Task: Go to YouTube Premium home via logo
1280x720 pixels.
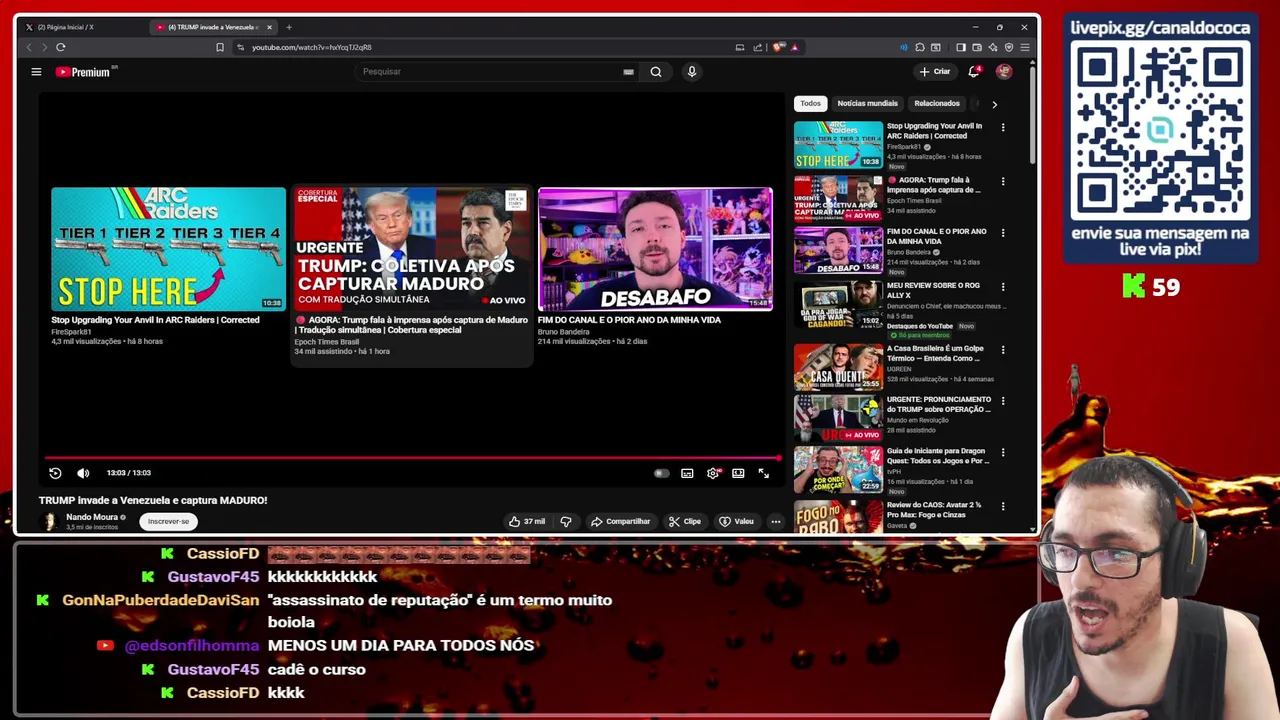Action: click(x=84, y=72)
